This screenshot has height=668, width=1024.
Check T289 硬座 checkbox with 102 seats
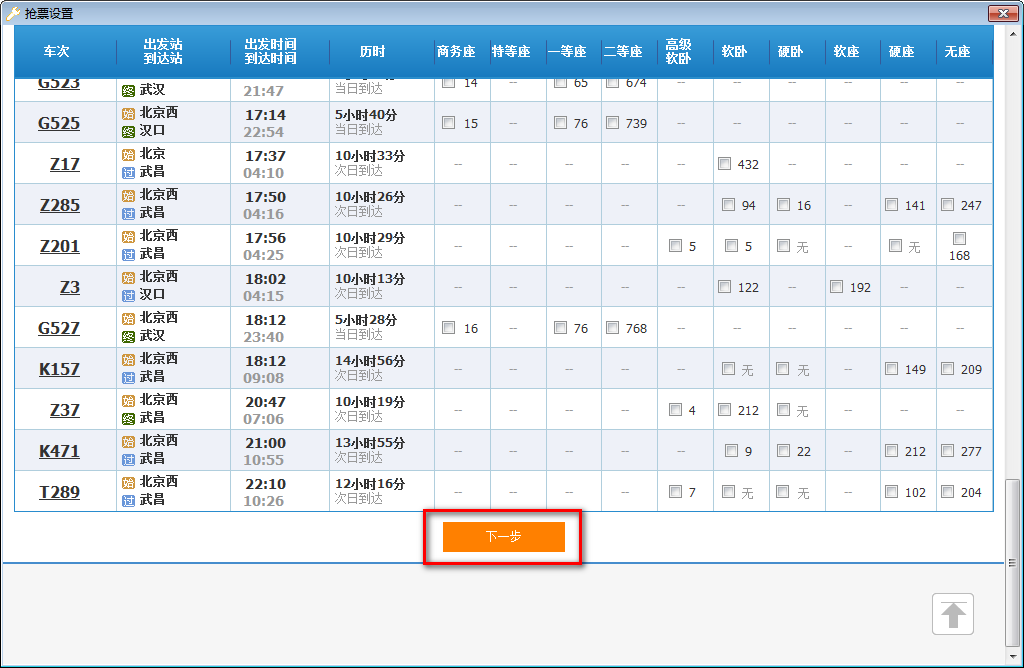click(x=891, y=492)
